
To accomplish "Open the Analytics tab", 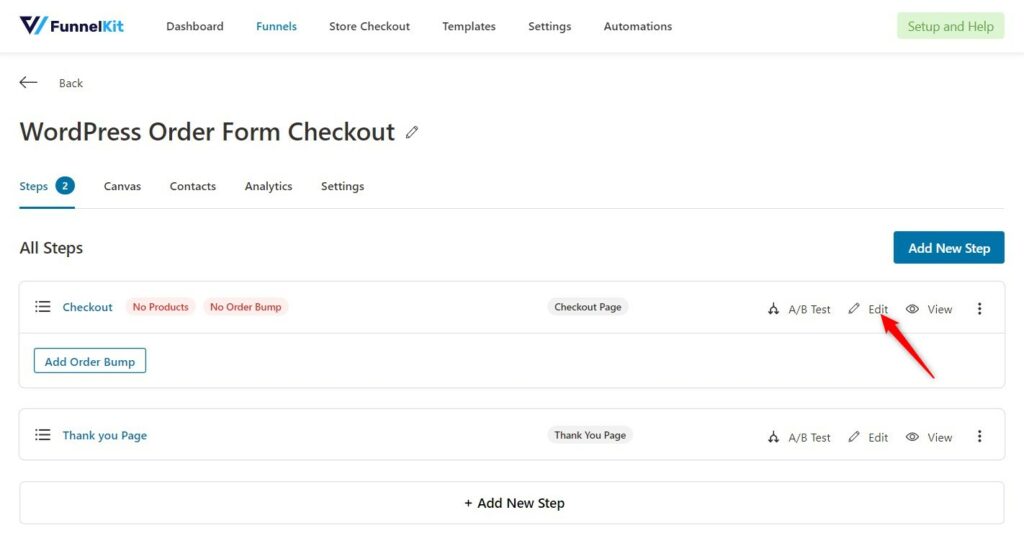I will tap(268, 186).
